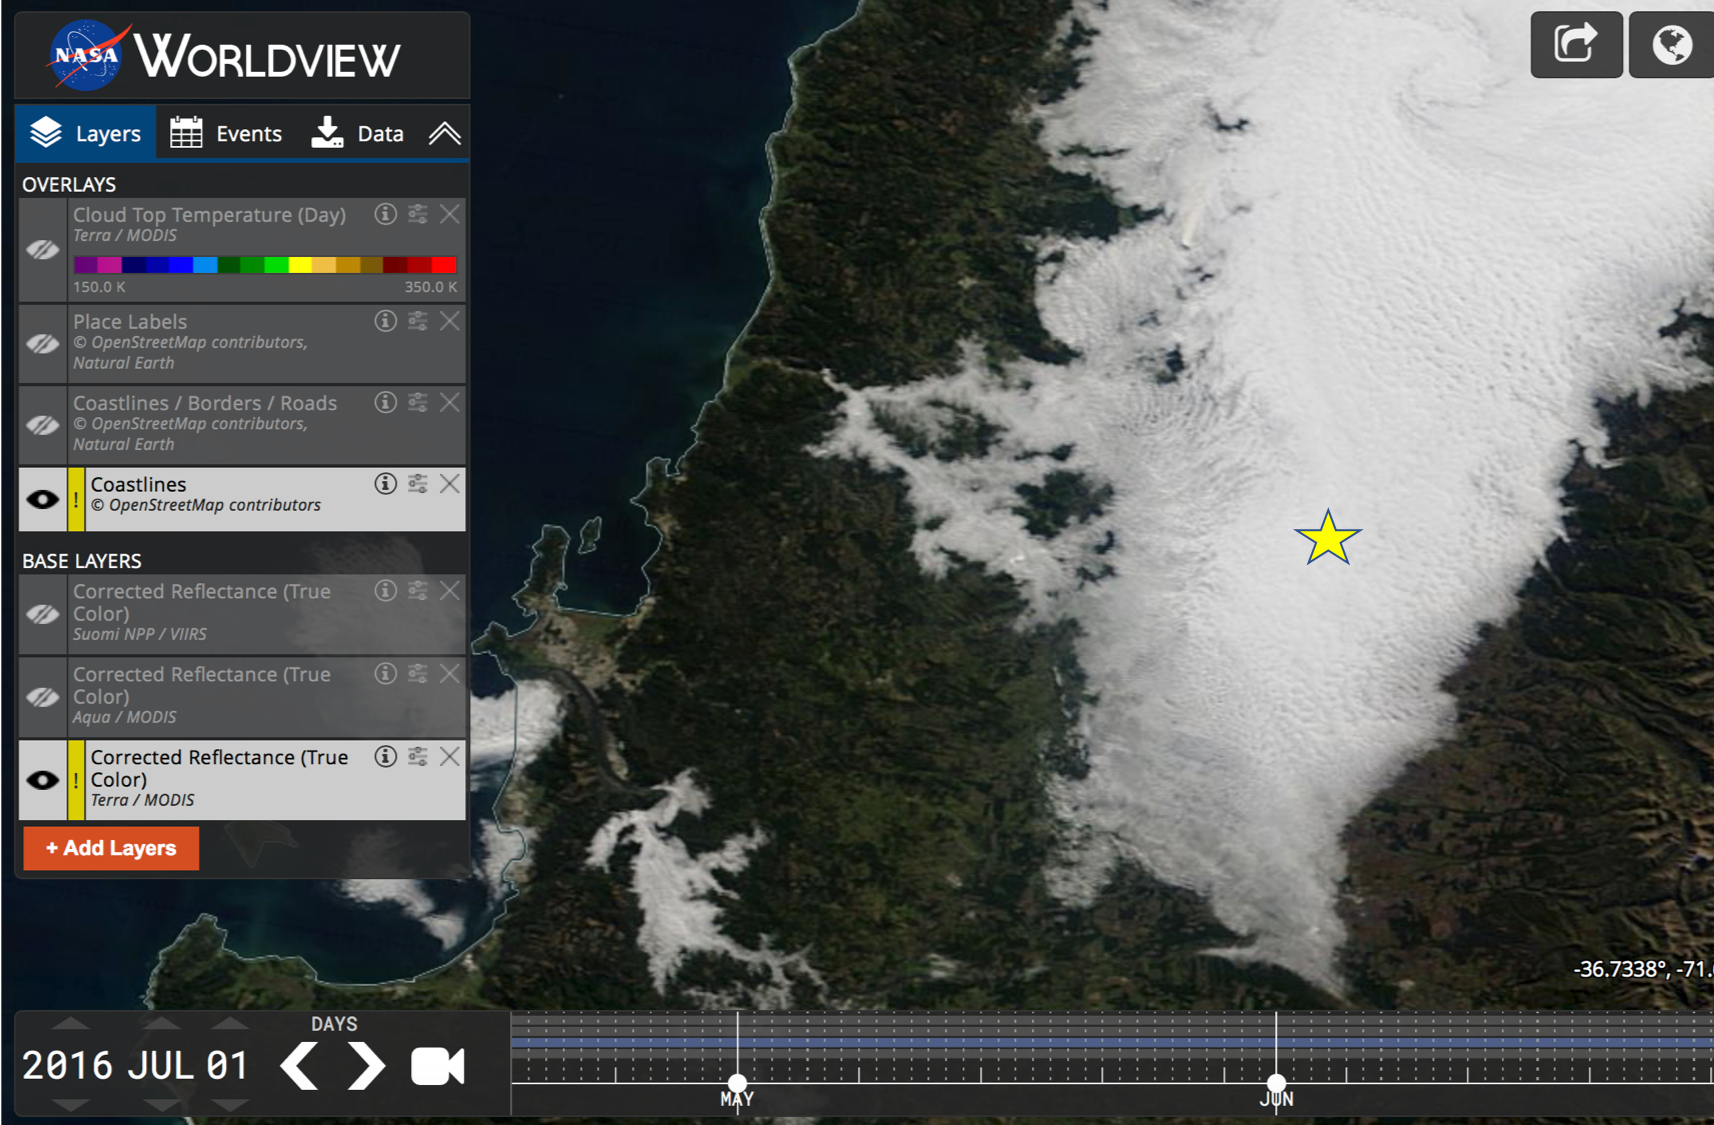Decrease the day with down arrow
The image size is (1714, 1125).
(230, 1105)
